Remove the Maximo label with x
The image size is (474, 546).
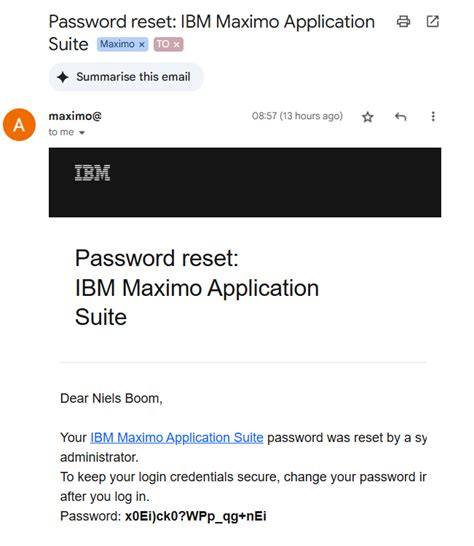click(142, 45)
